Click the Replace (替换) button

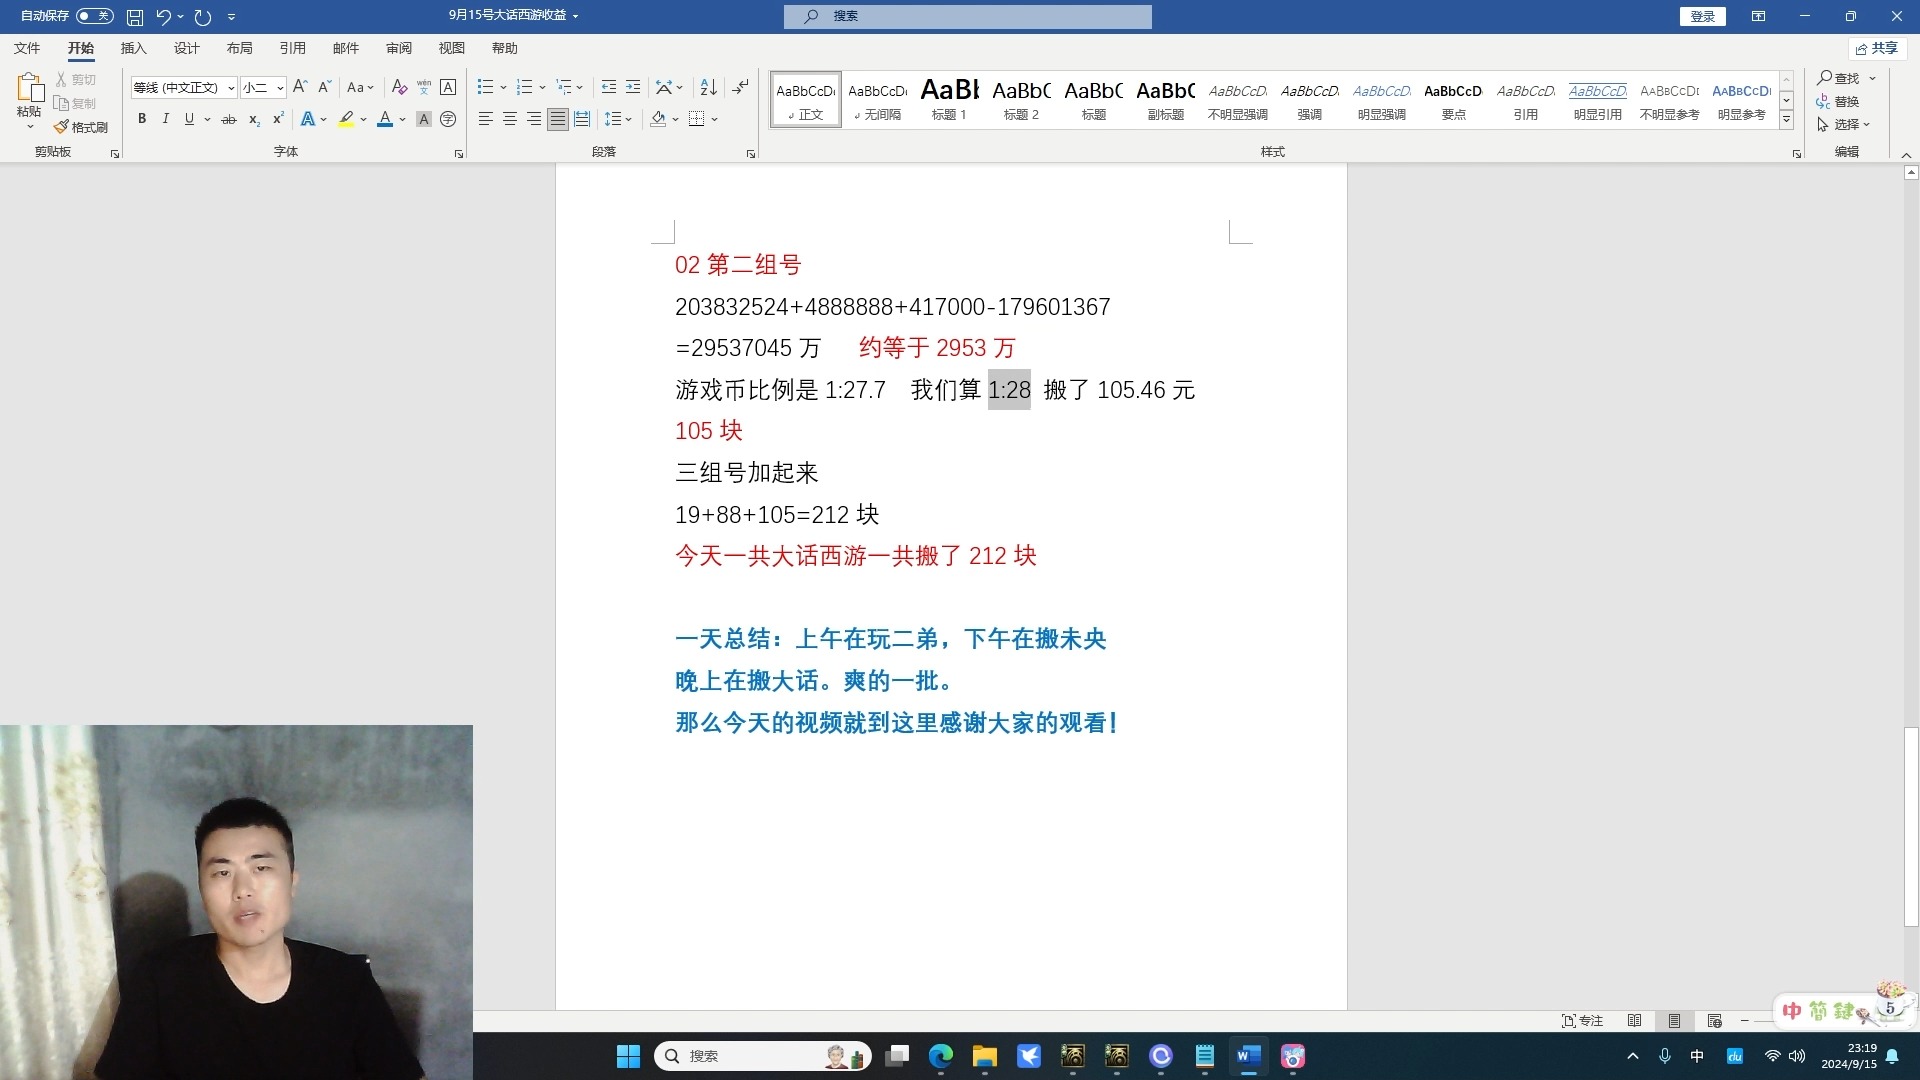pos(1839,101)
